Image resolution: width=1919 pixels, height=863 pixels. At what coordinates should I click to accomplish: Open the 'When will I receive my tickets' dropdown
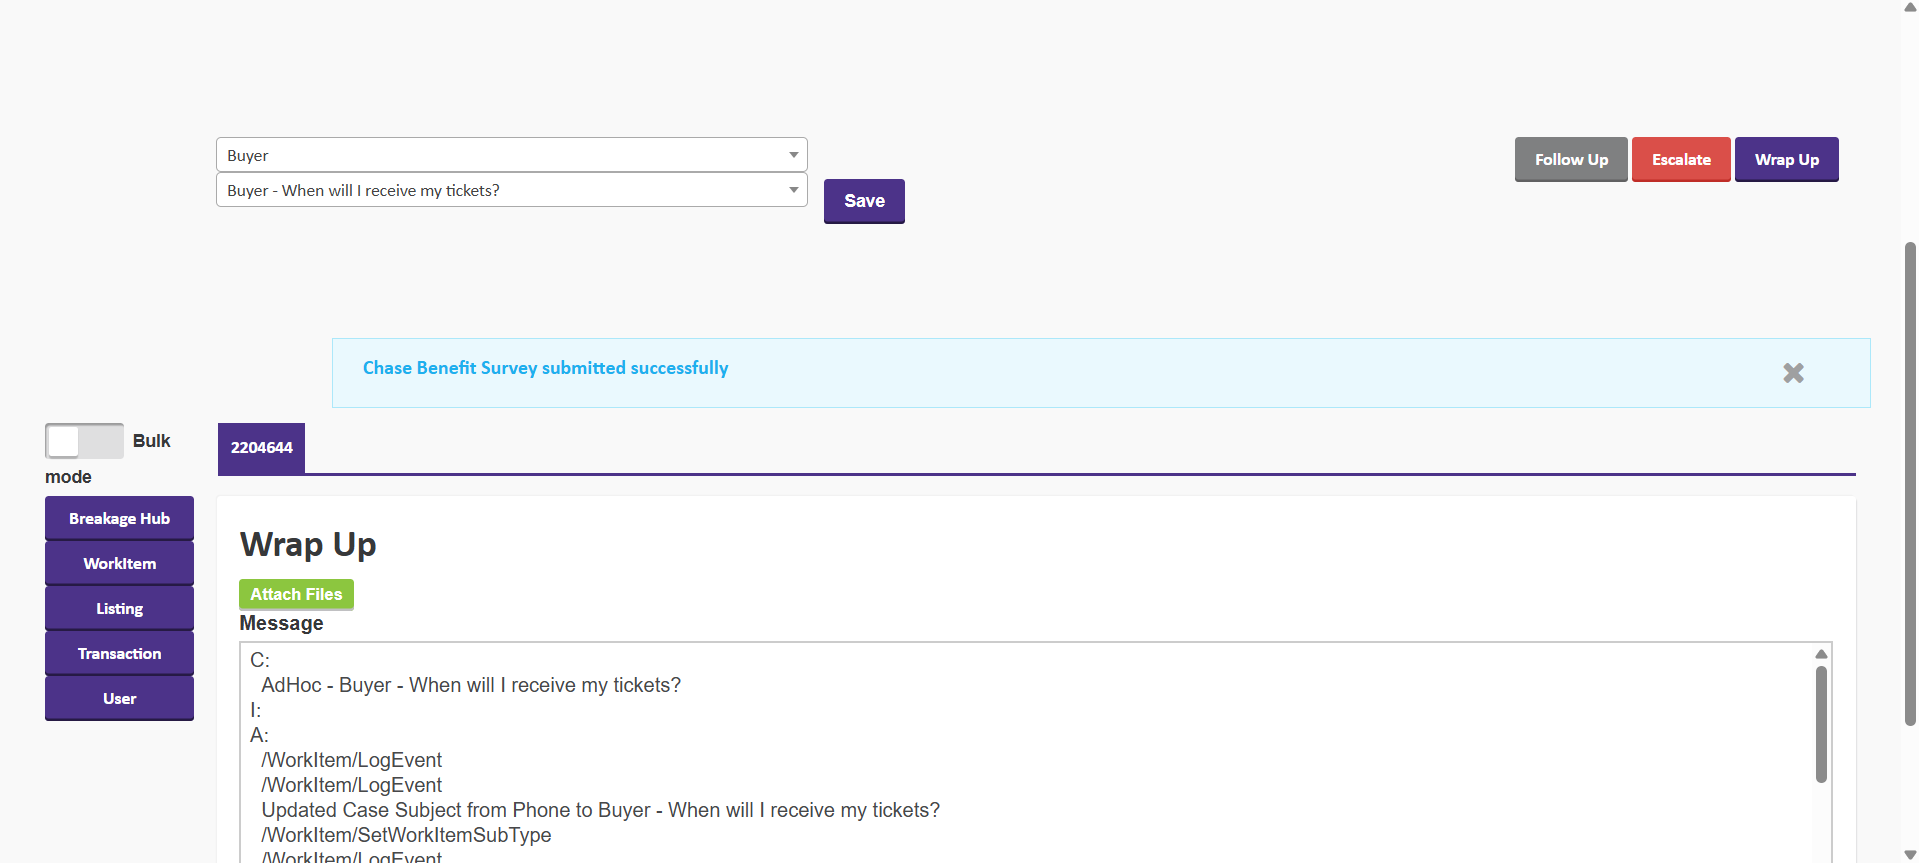(511, 190)
